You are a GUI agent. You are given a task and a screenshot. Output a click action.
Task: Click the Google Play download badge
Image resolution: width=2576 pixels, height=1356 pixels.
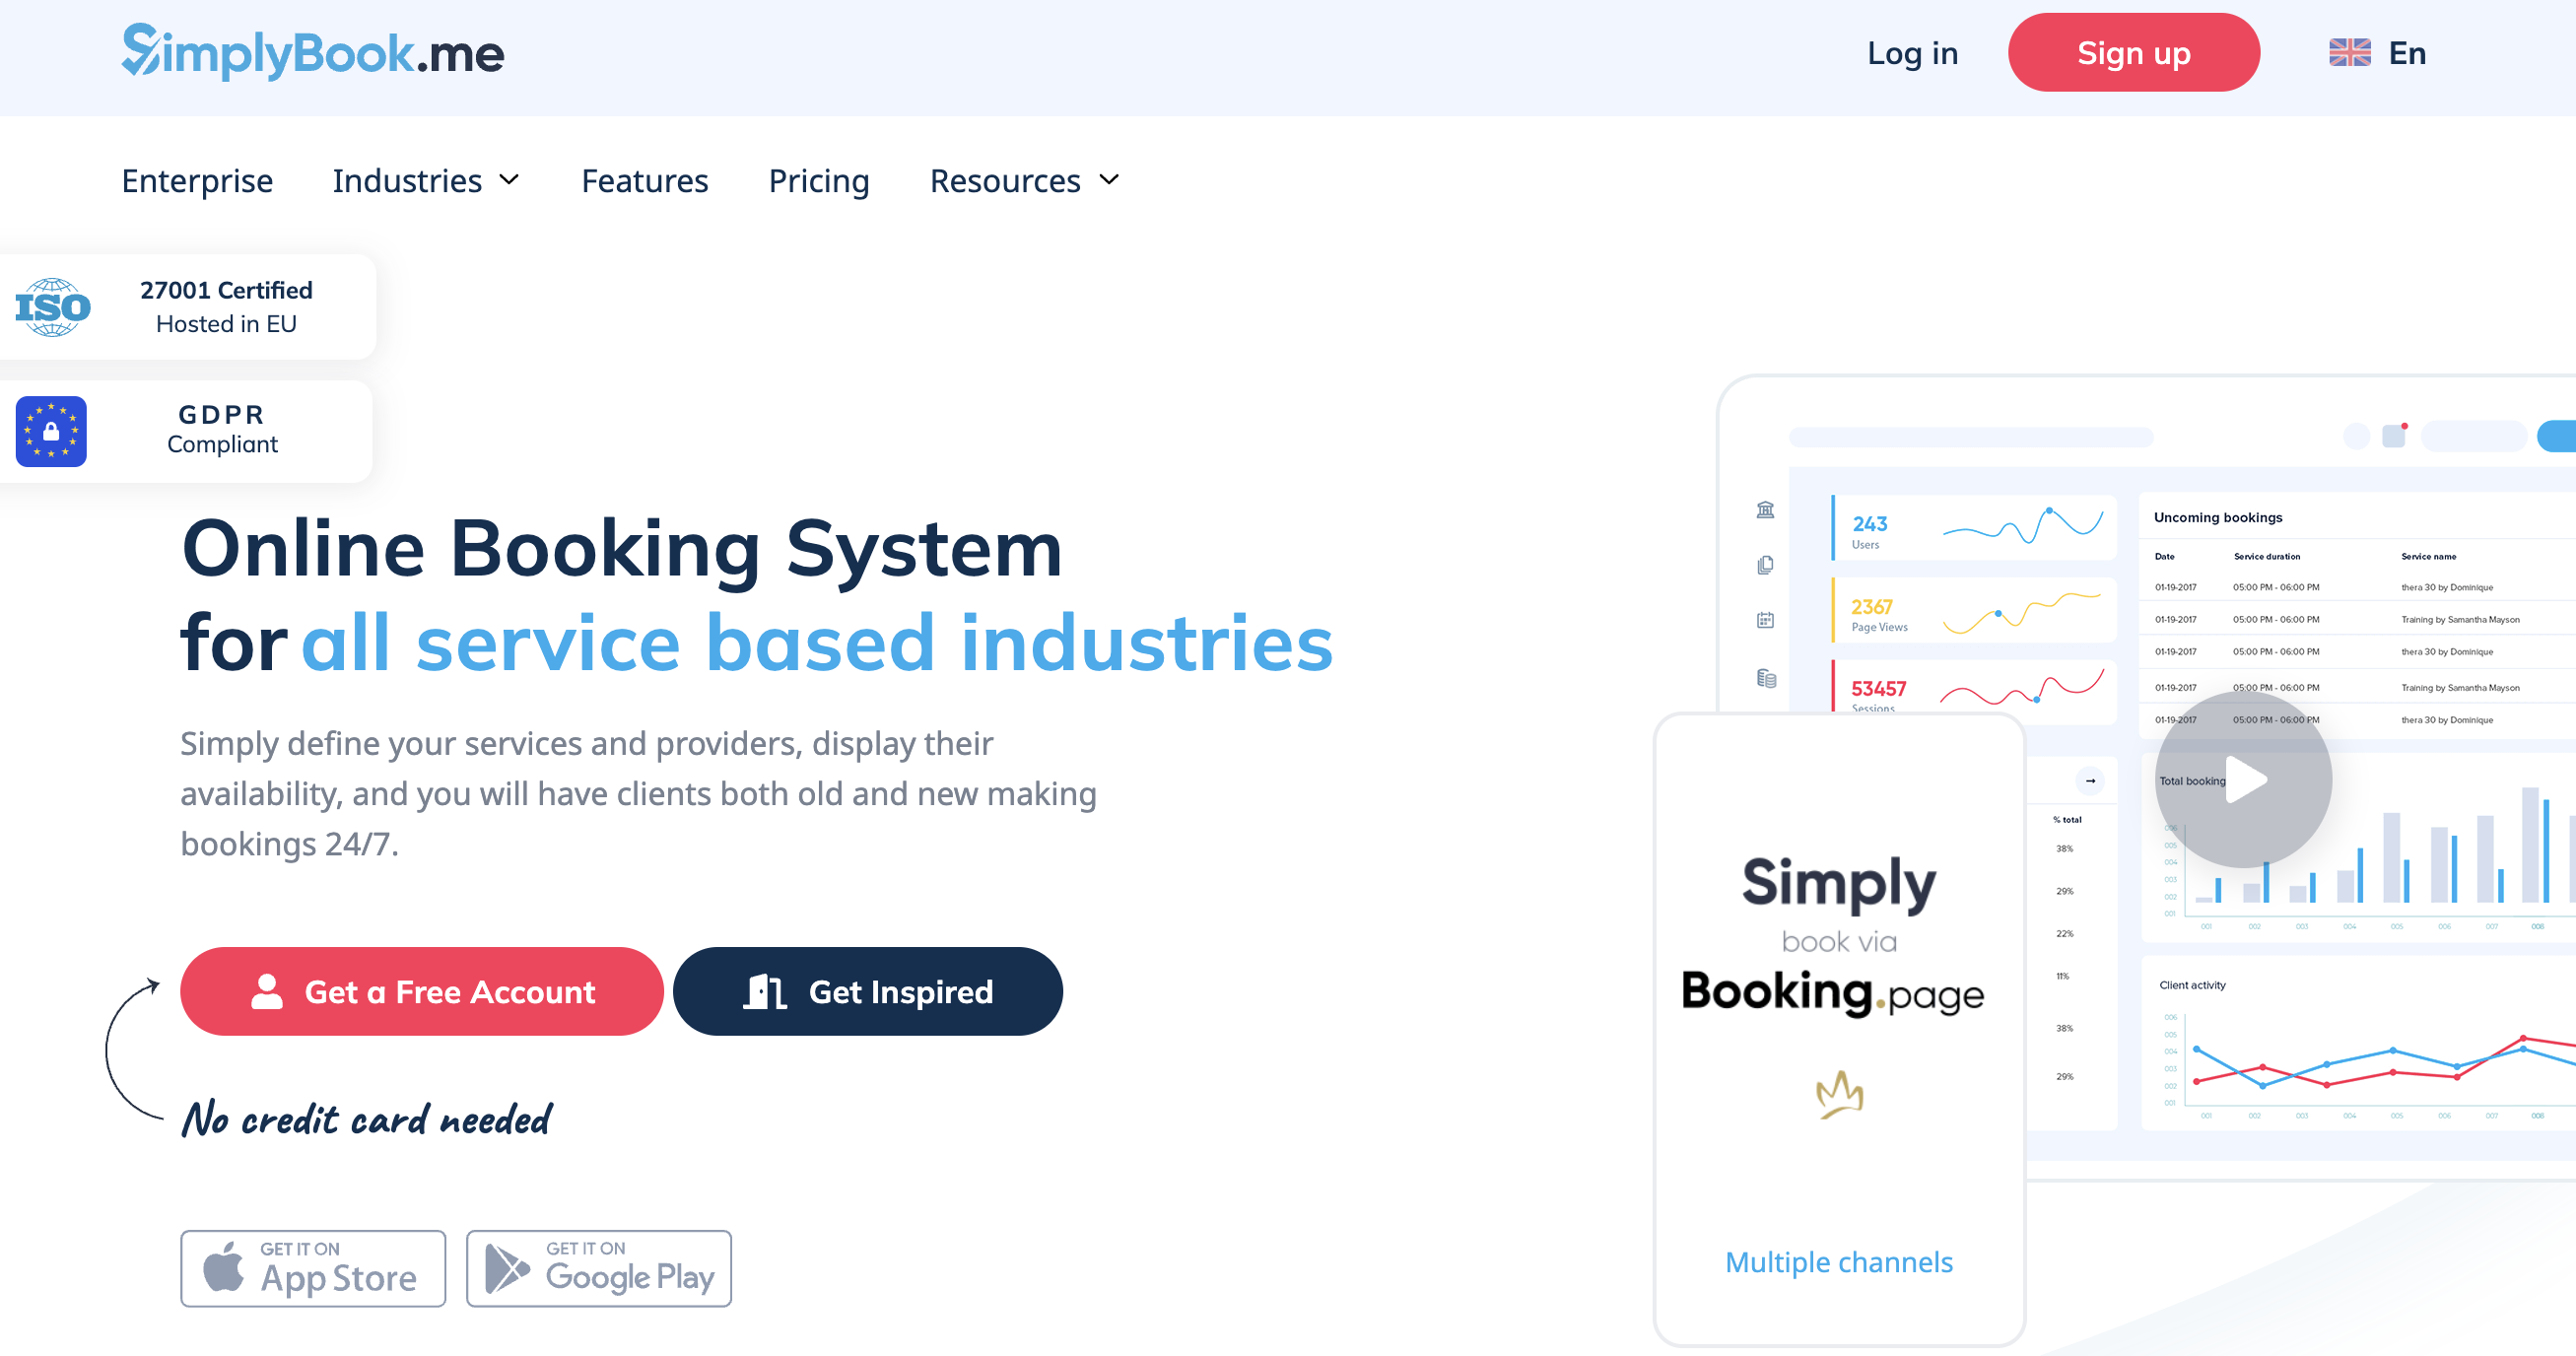[598, 1268]
